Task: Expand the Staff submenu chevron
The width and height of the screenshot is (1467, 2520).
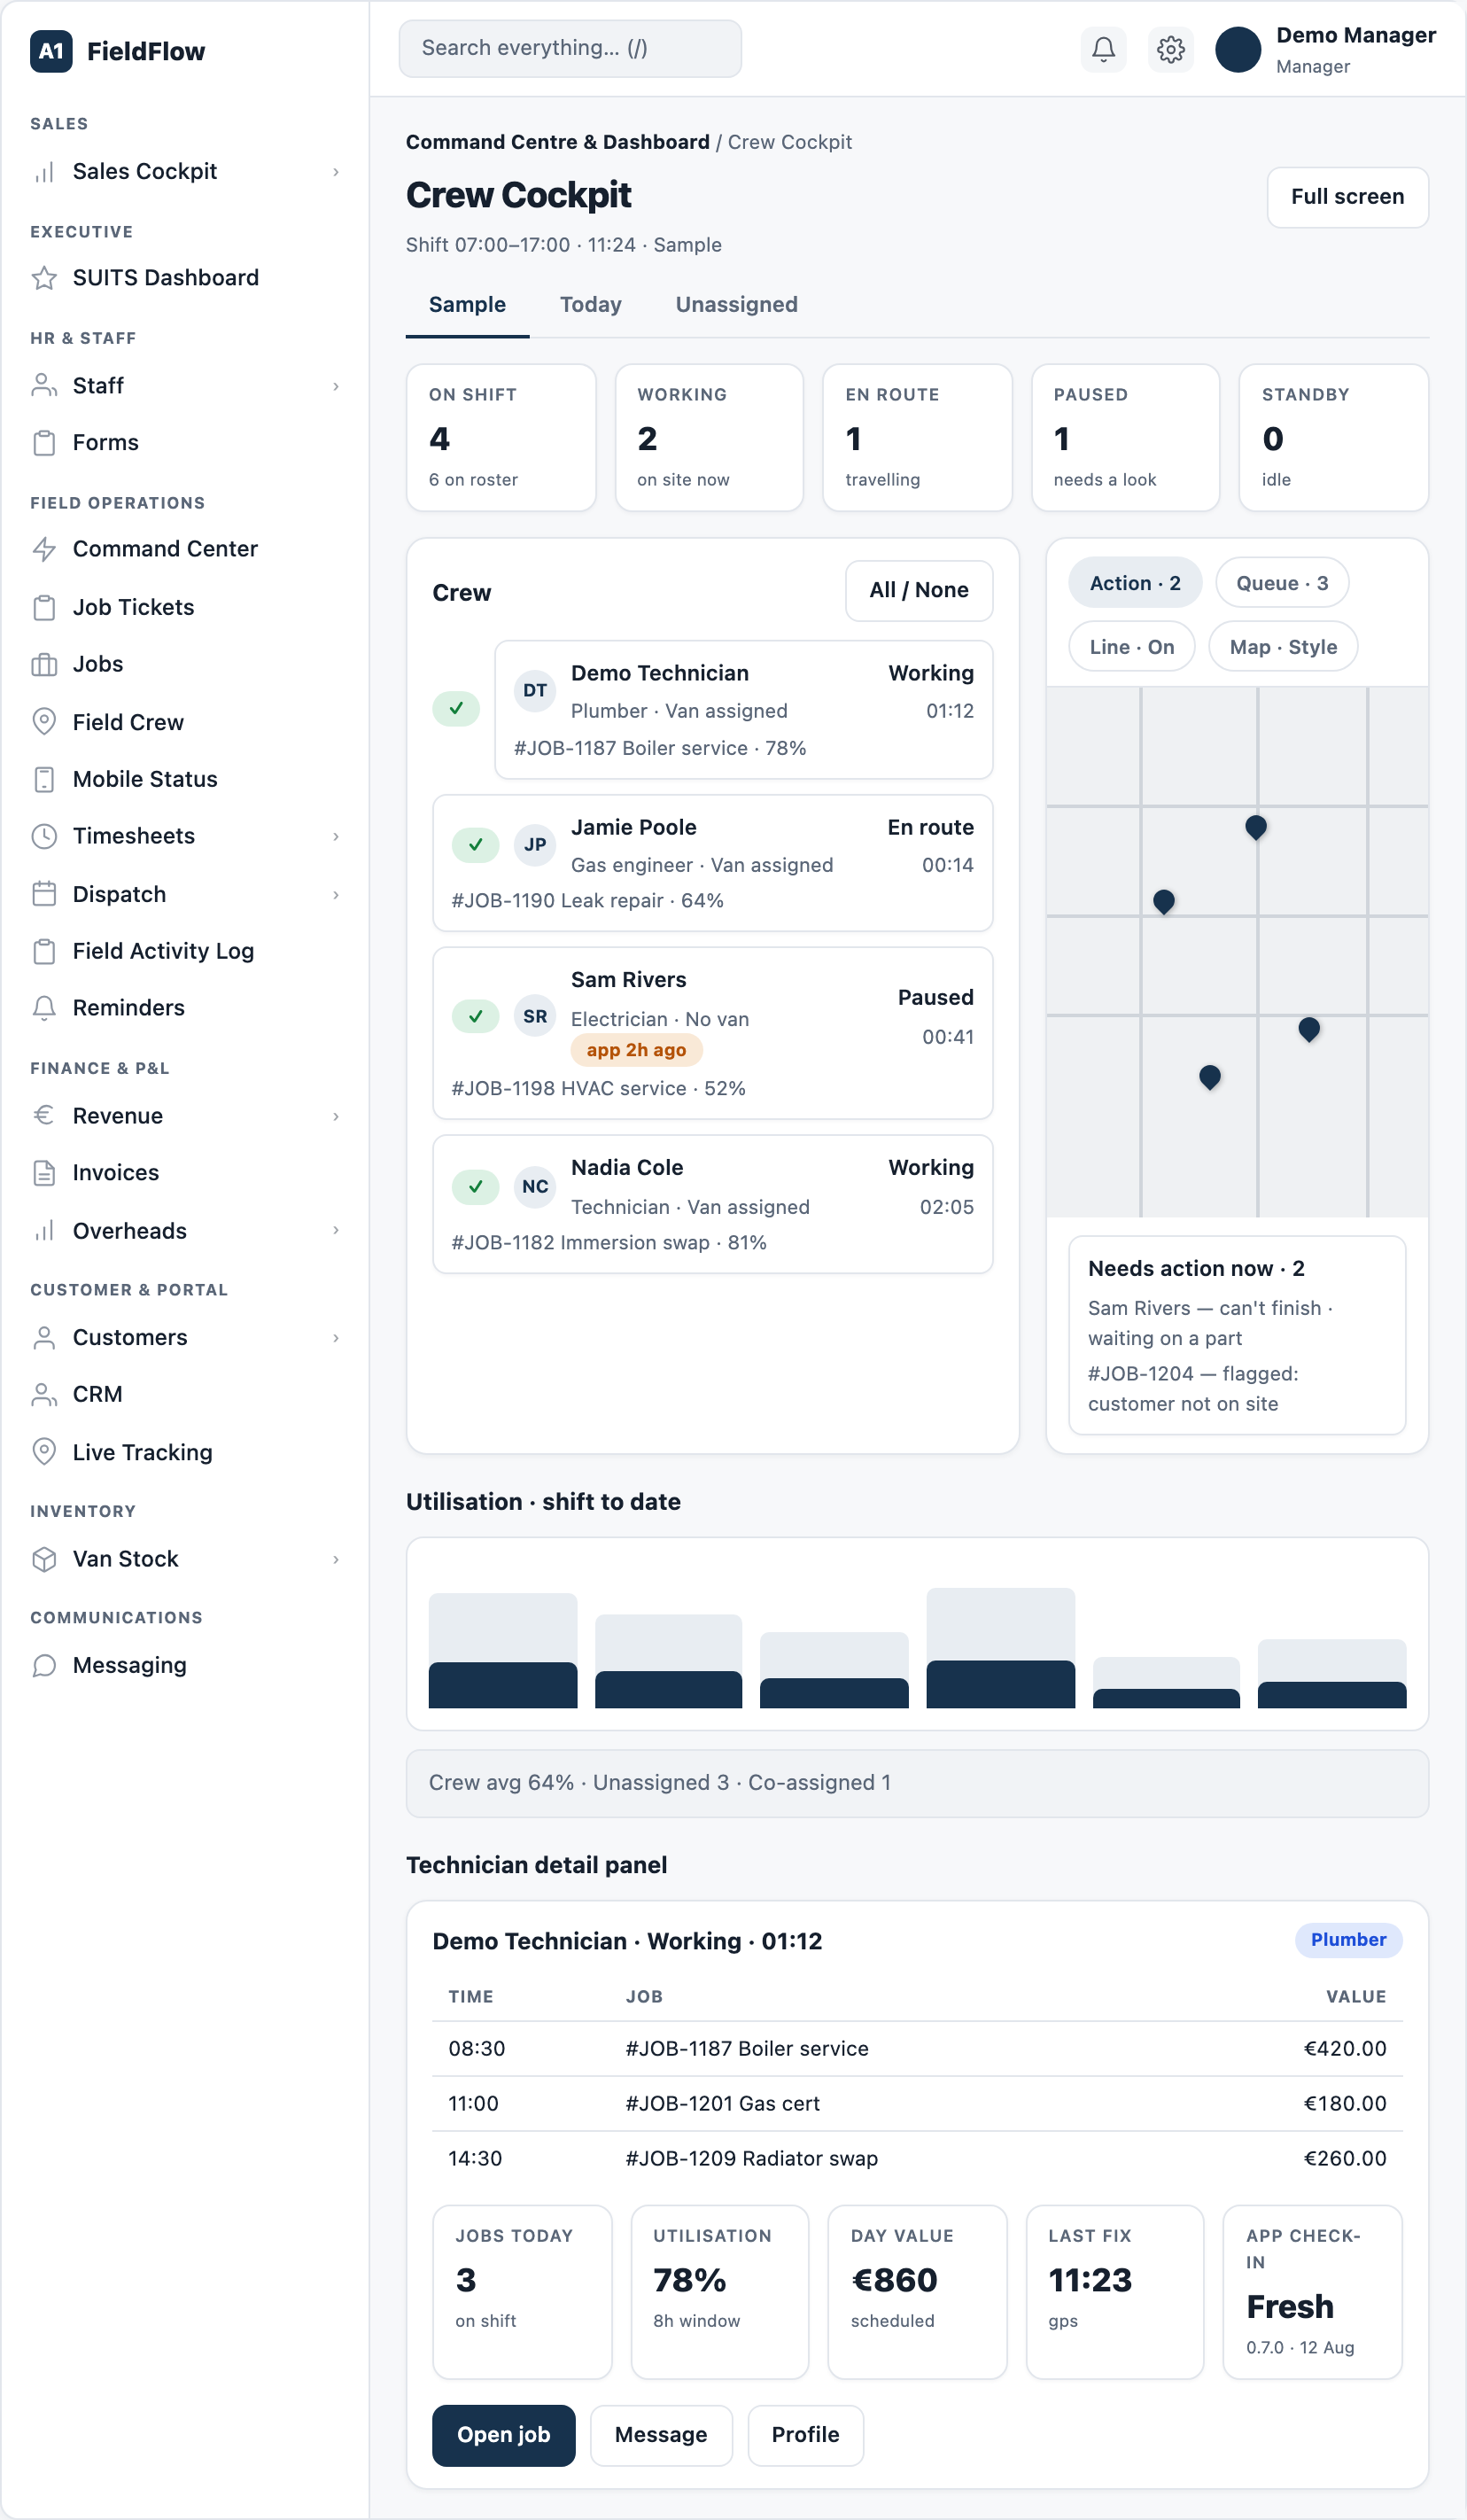Action: [x=336, y=386]
